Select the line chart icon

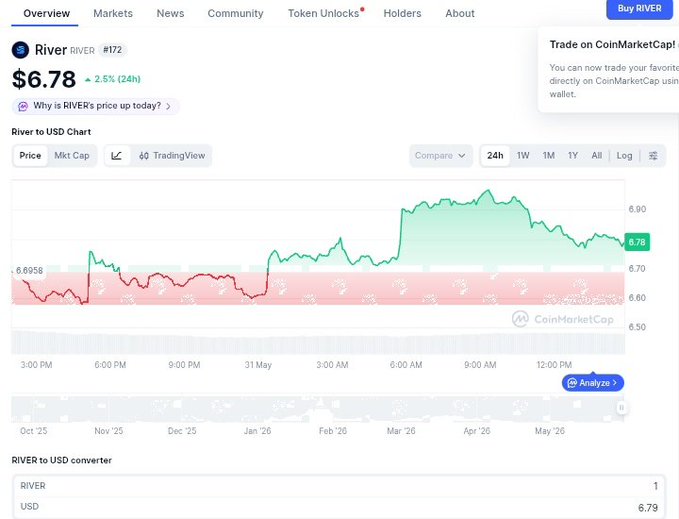[x=116, y=155]
